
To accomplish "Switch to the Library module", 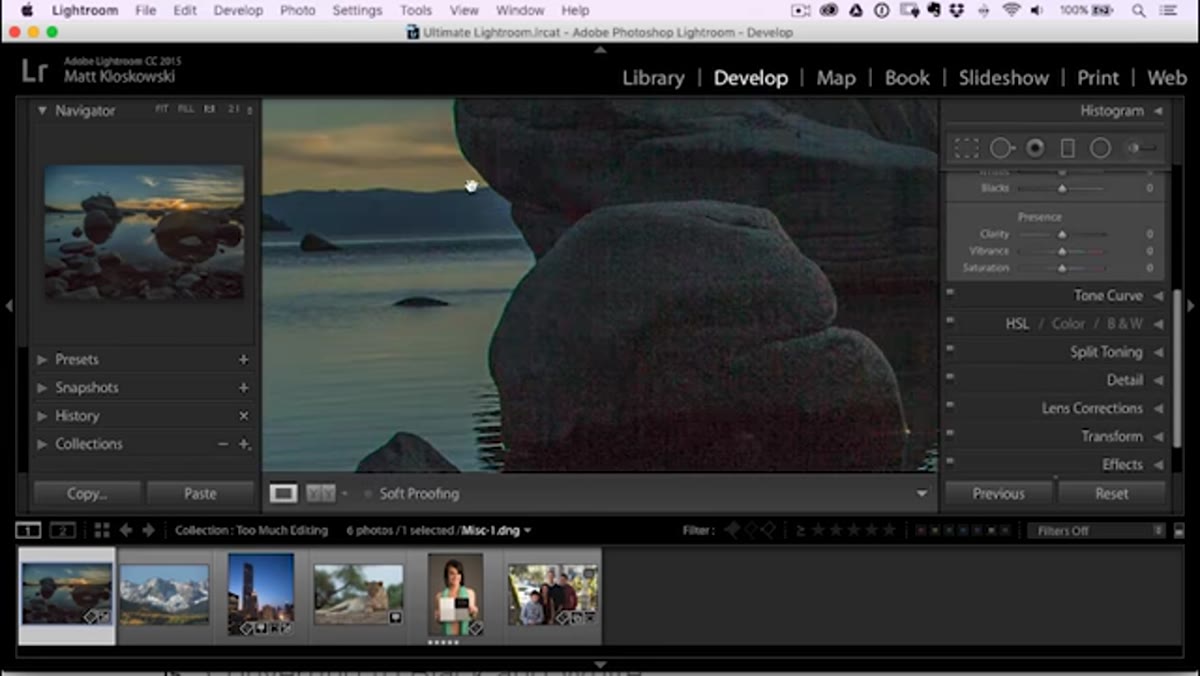I will tap(653, 78).
